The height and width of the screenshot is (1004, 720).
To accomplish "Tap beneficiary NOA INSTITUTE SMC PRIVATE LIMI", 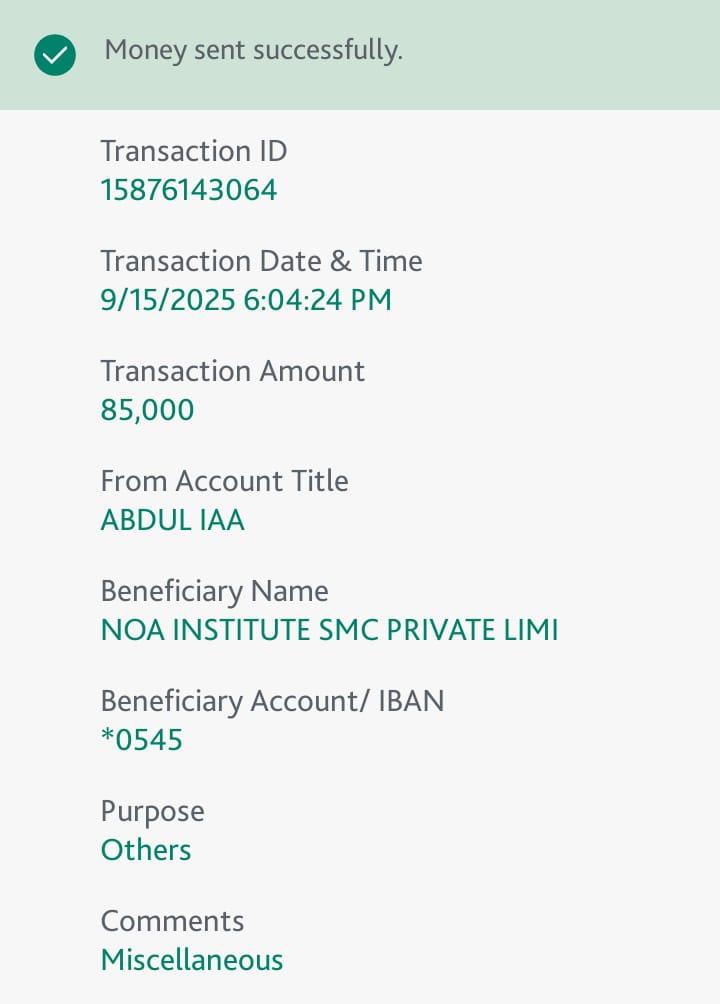I will click(329, 630).
